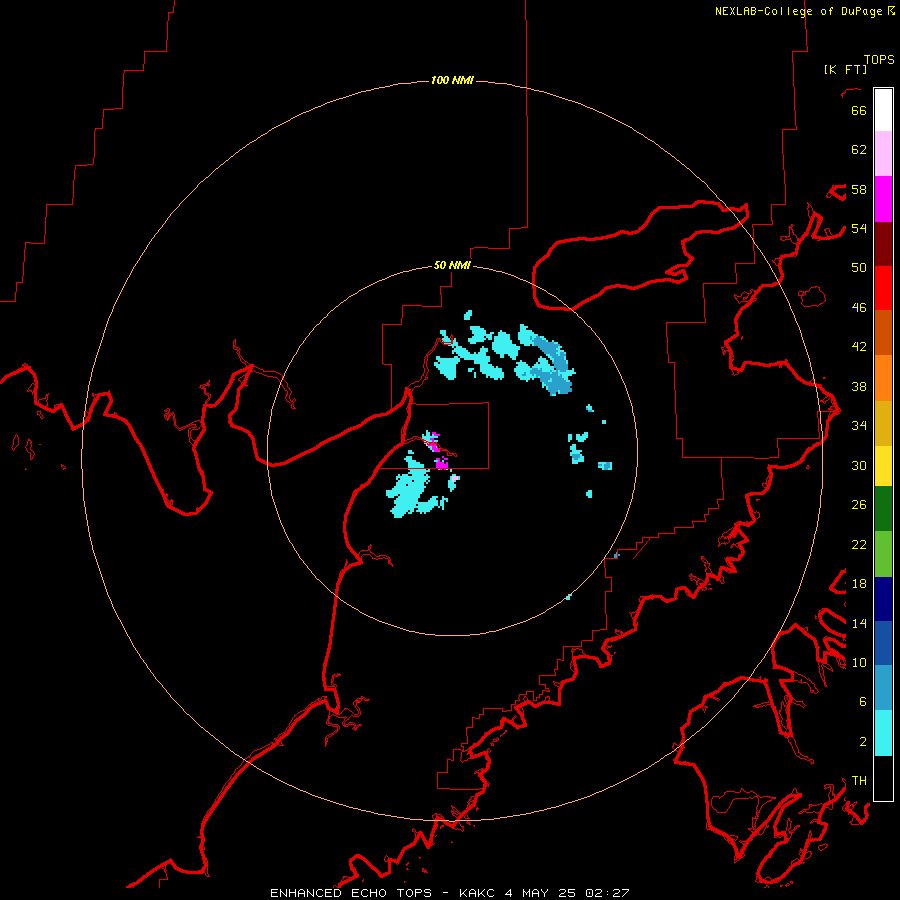900x900 pixels.
Task: Click the light orange swatch in the legend
Action: coord(883,378)
